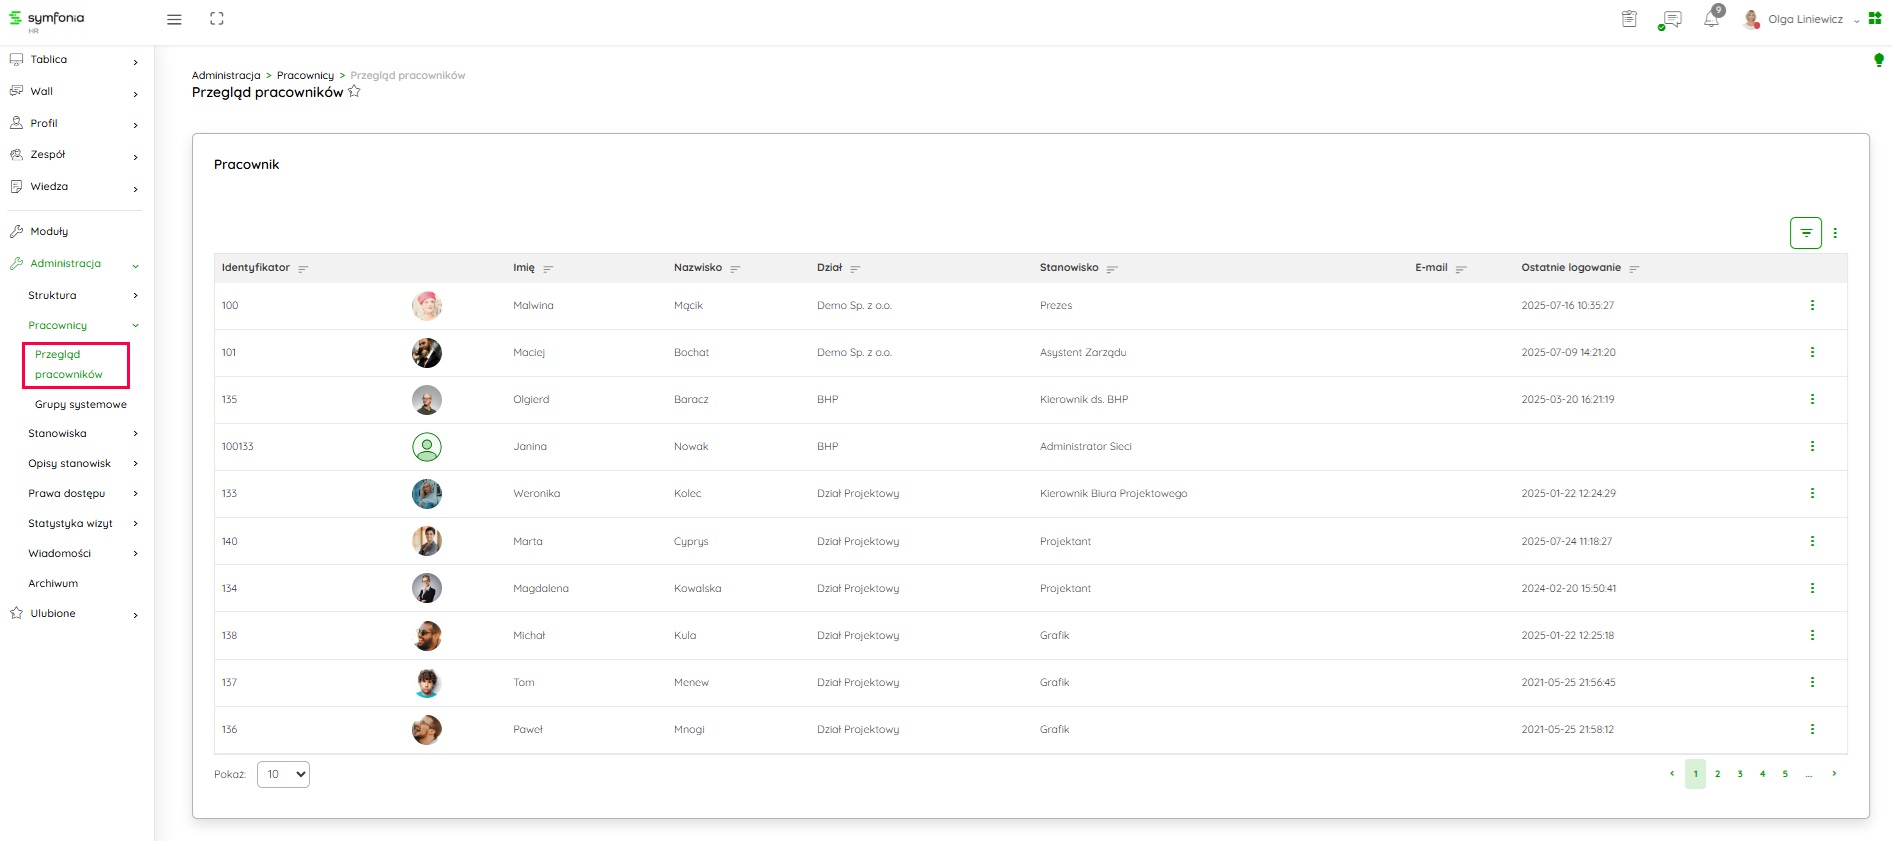Viewport: 1892px width, 841px height.
Task: Go to page 2 of results
Action: pos(1717,774)
